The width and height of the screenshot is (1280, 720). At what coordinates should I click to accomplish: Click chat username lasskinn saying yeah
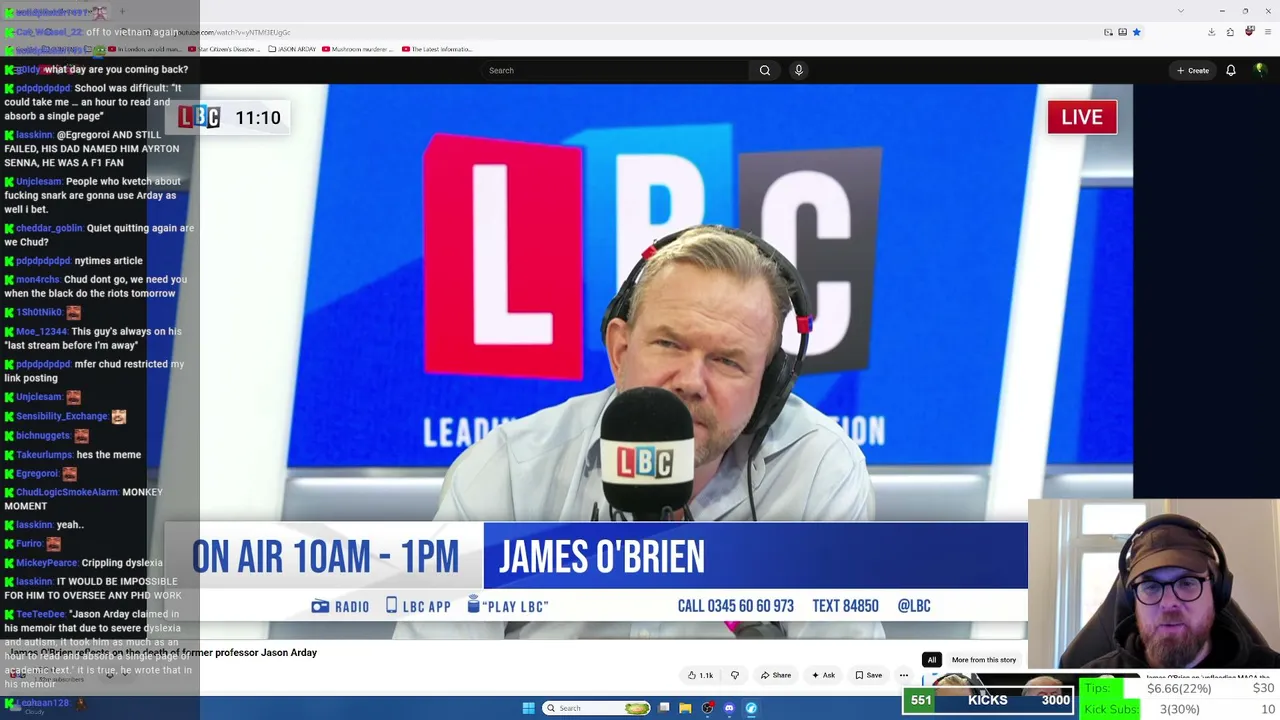(x=34, y=525)
